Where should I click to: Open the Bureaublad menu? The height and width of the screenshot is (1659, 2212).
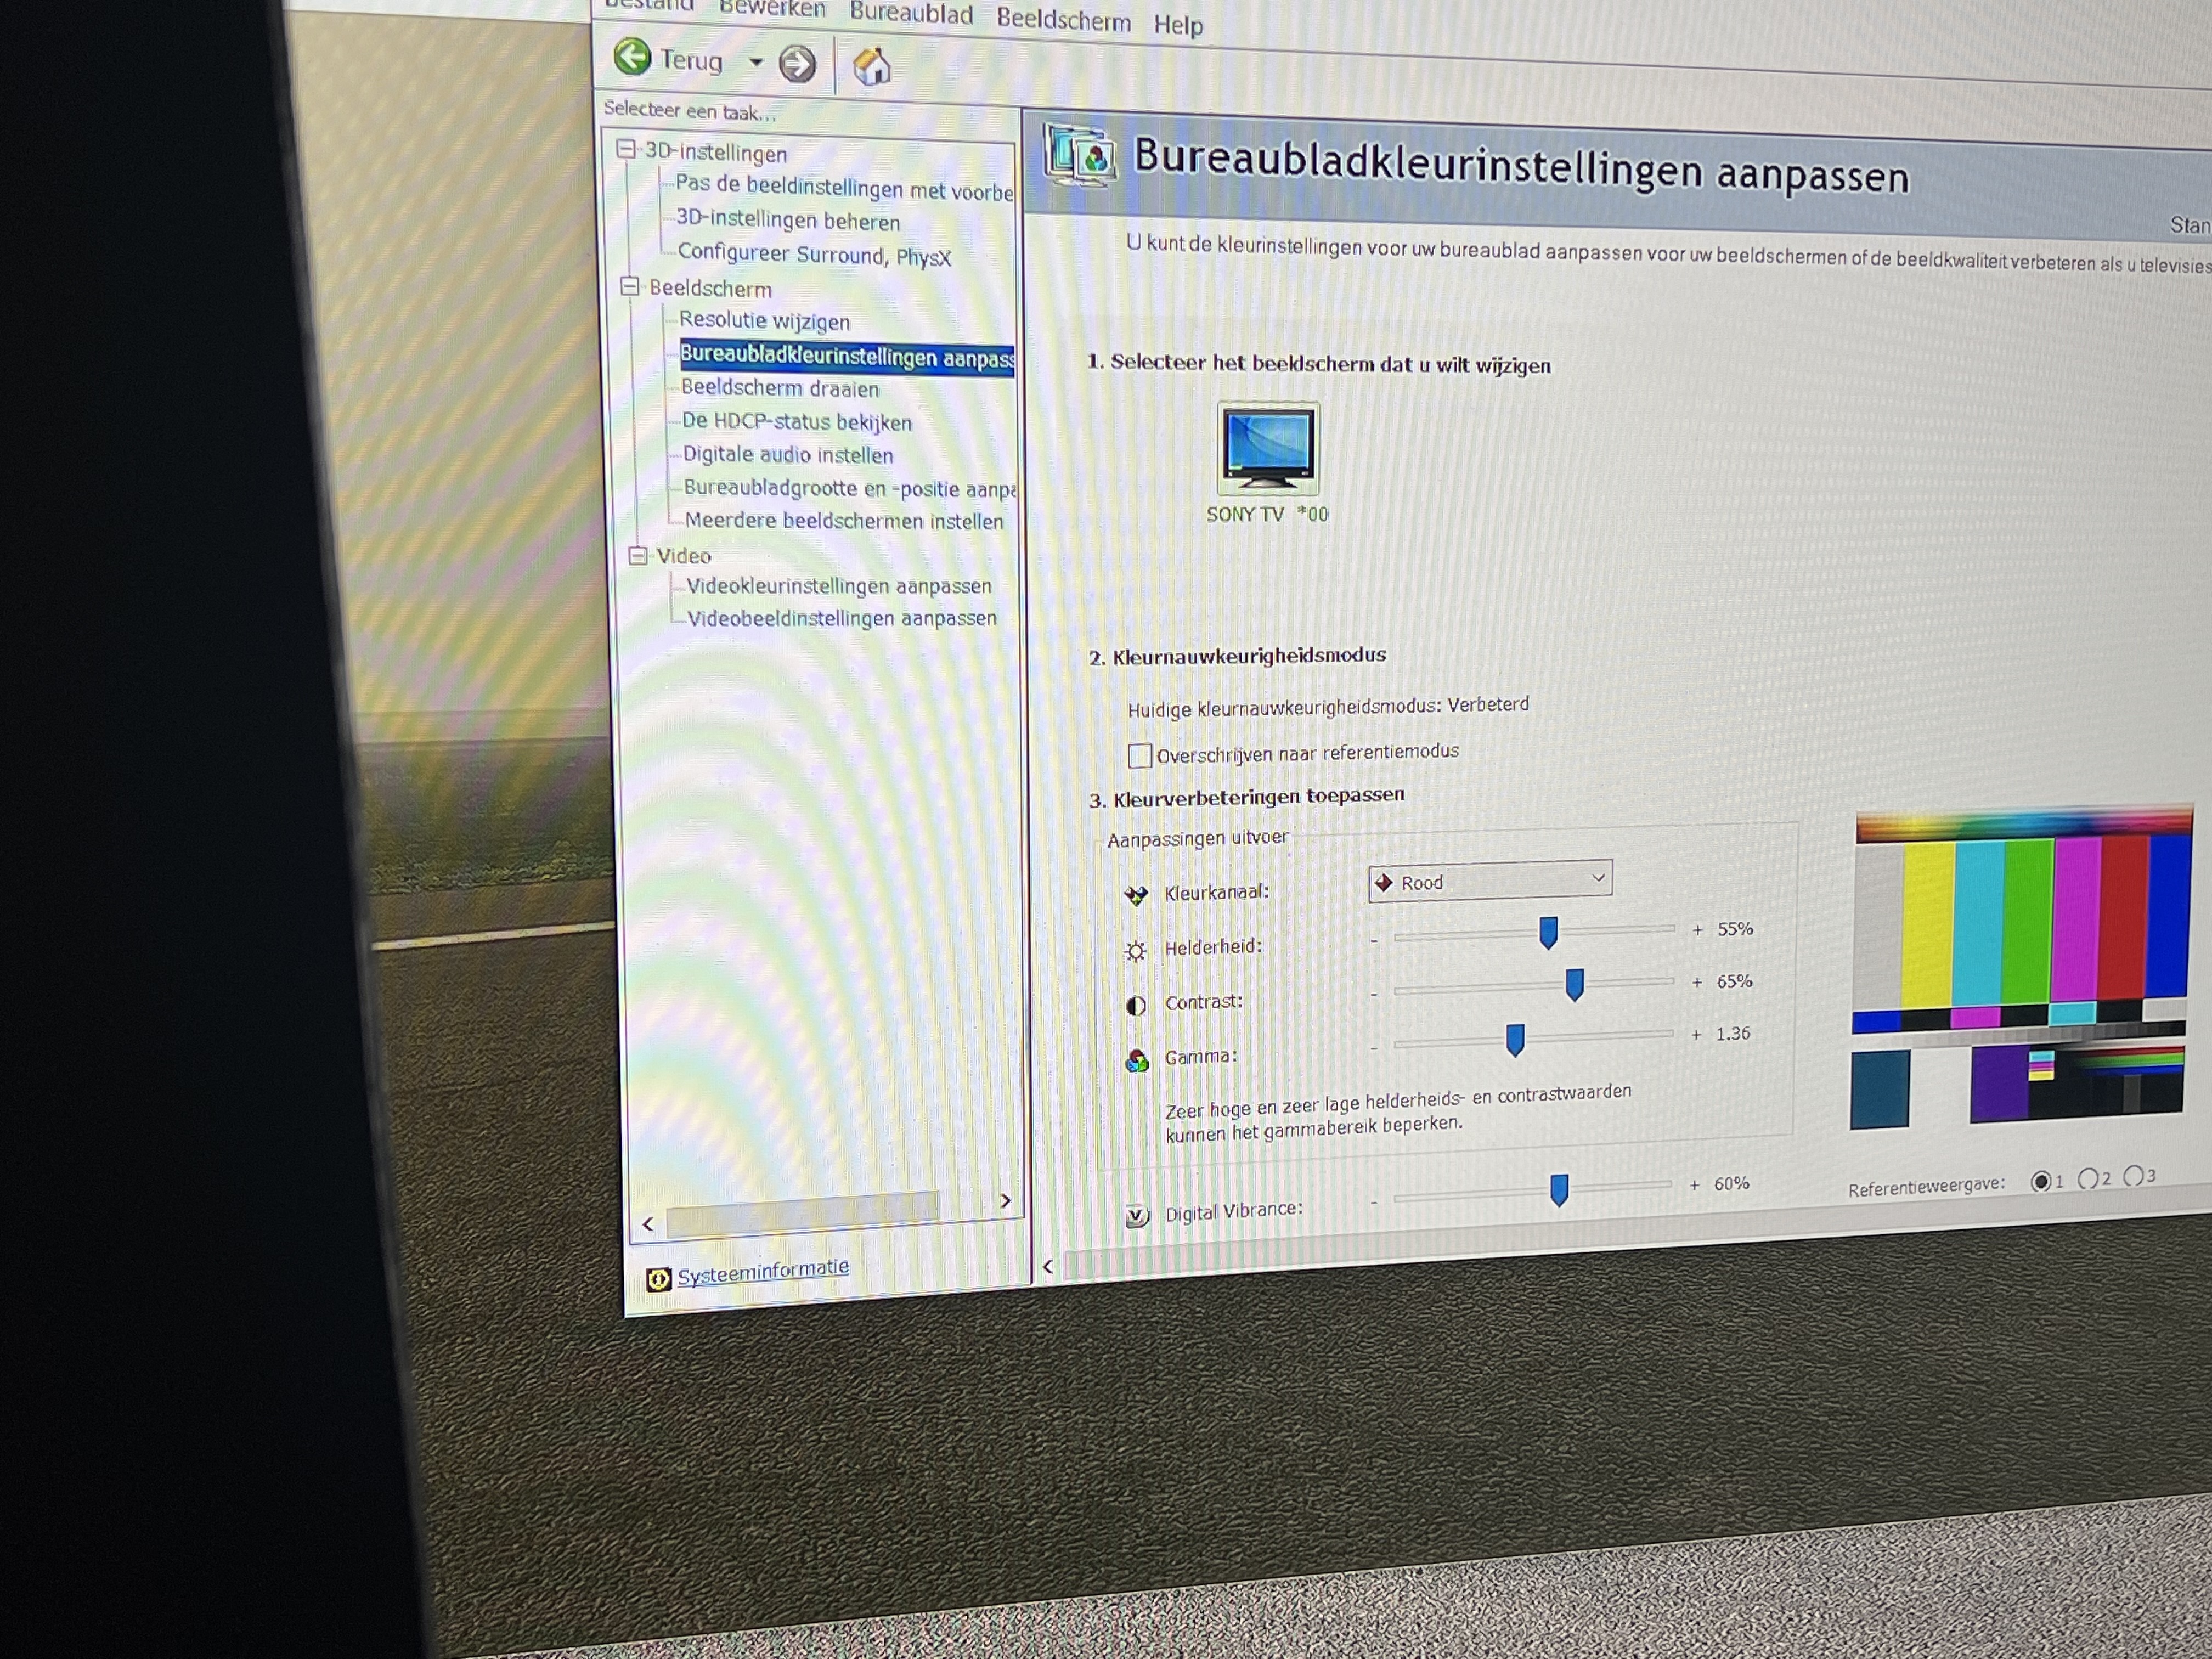(x=910, y=14)
